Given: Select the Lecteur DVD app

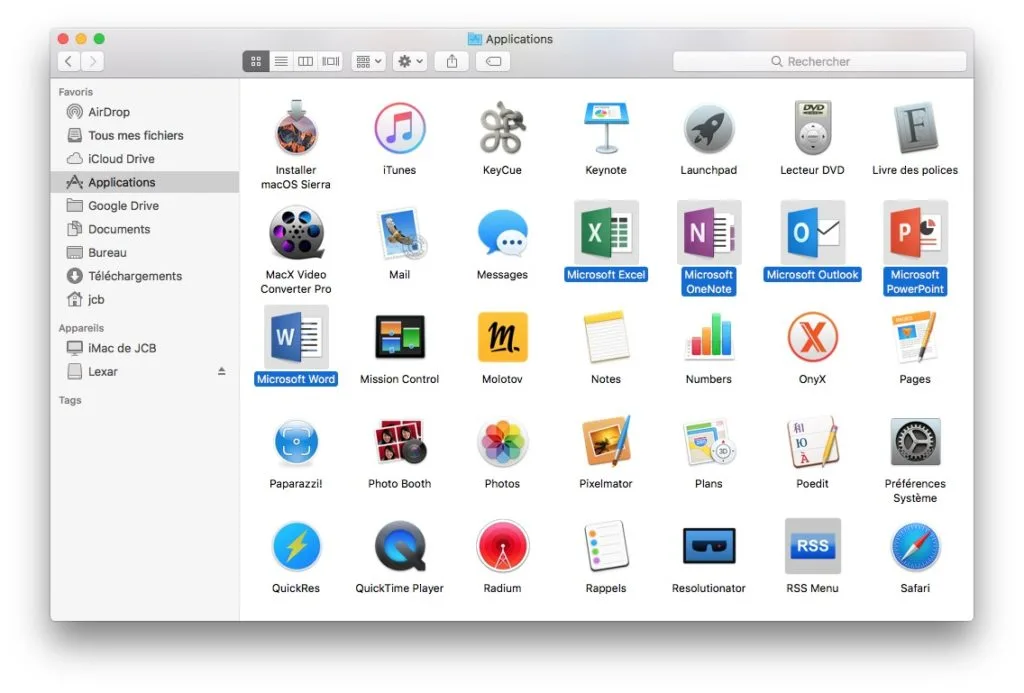Looking at the screenshot, I should click(812, 129).
